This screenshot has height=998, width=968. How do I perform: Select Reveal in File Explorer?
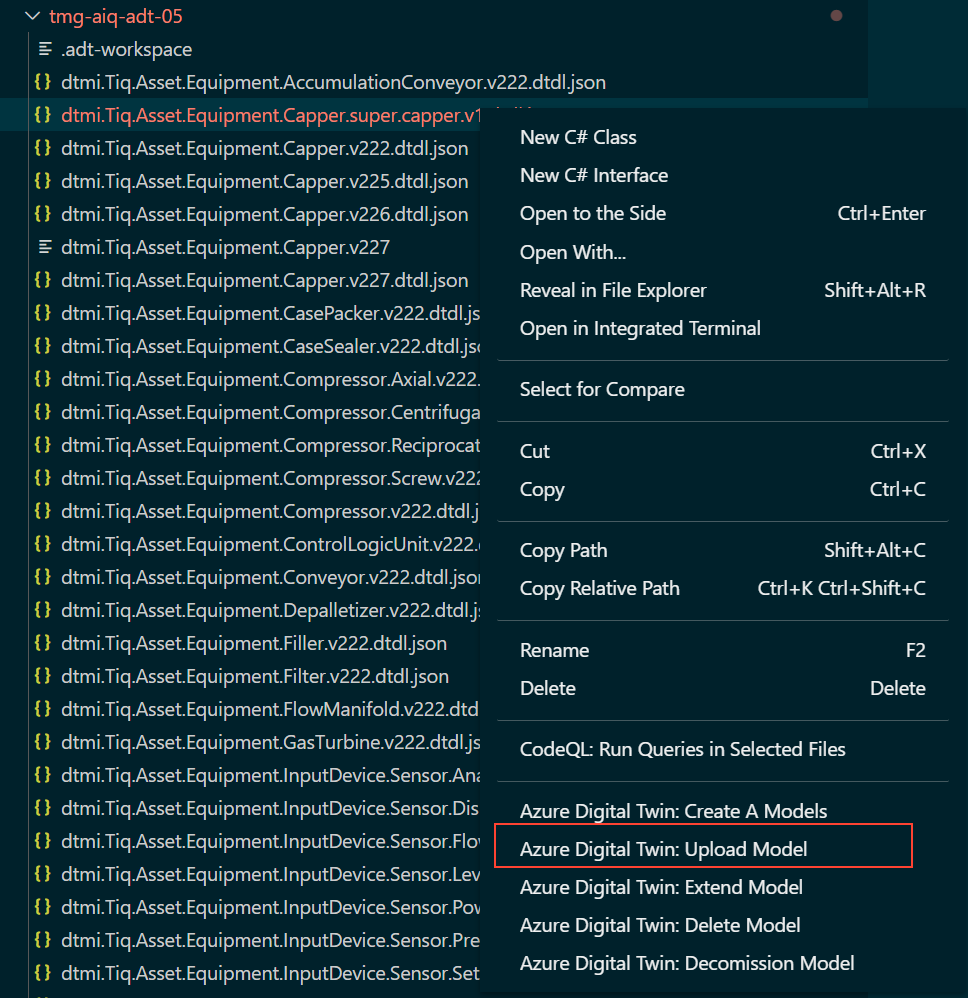pyautogui.click(x=722, y=291)
